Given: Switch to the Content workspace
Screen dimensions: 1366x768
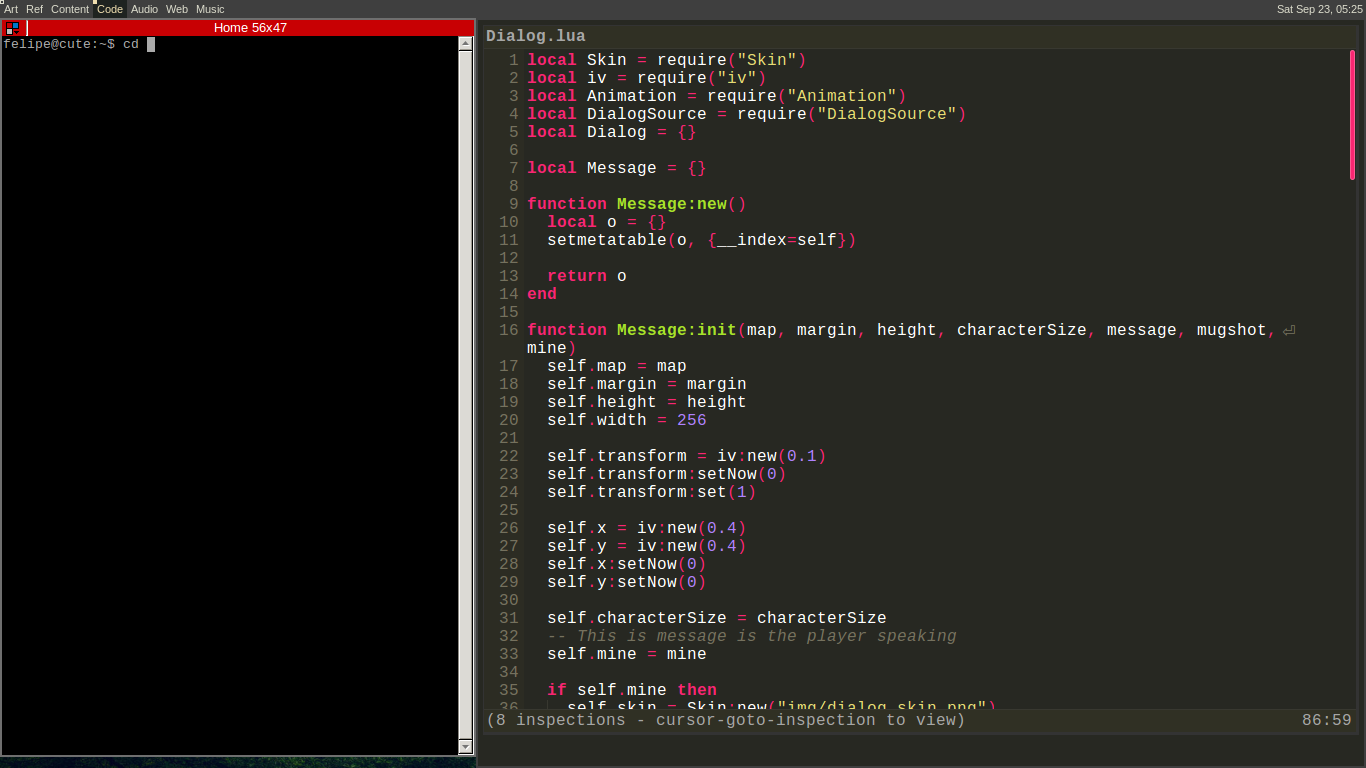Looking at the screenshot, I should coord(70,9).
